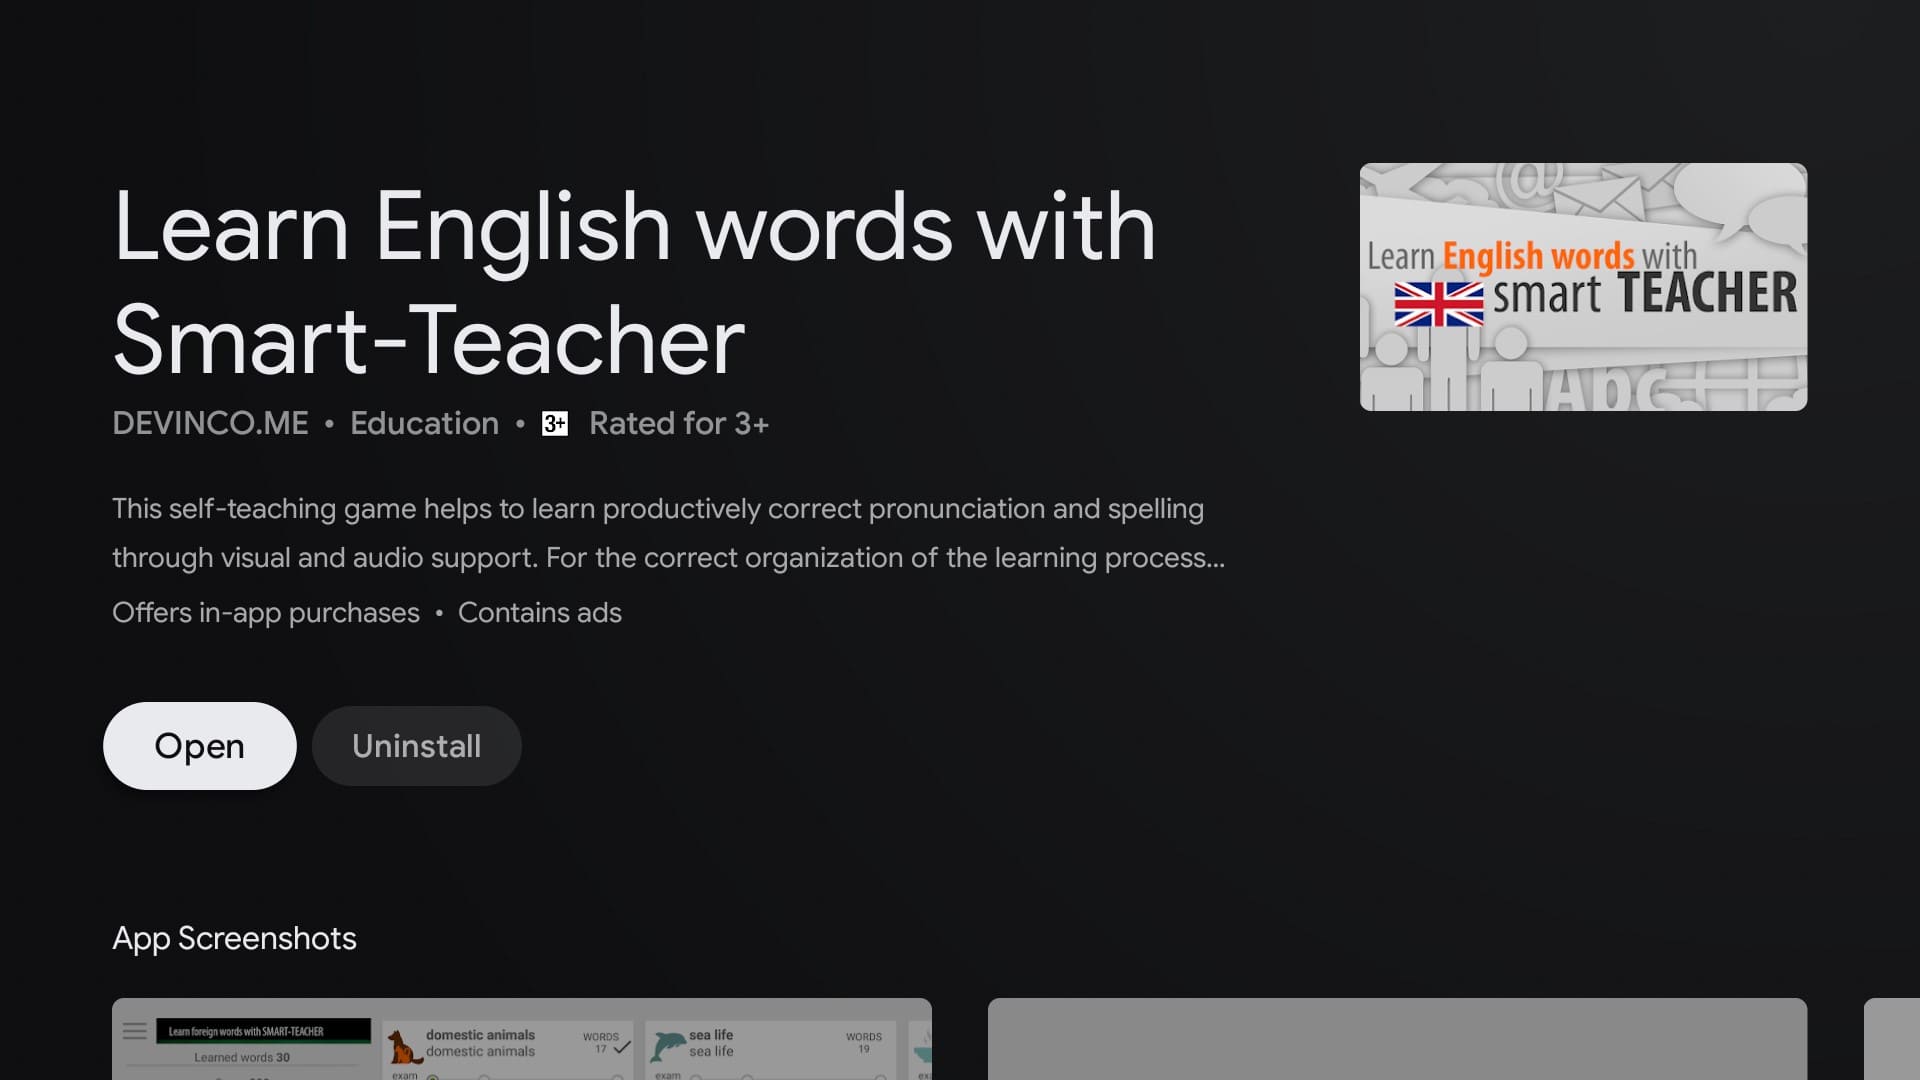Click the hamburger menu icon in screenshot

tap(135, 1031)
